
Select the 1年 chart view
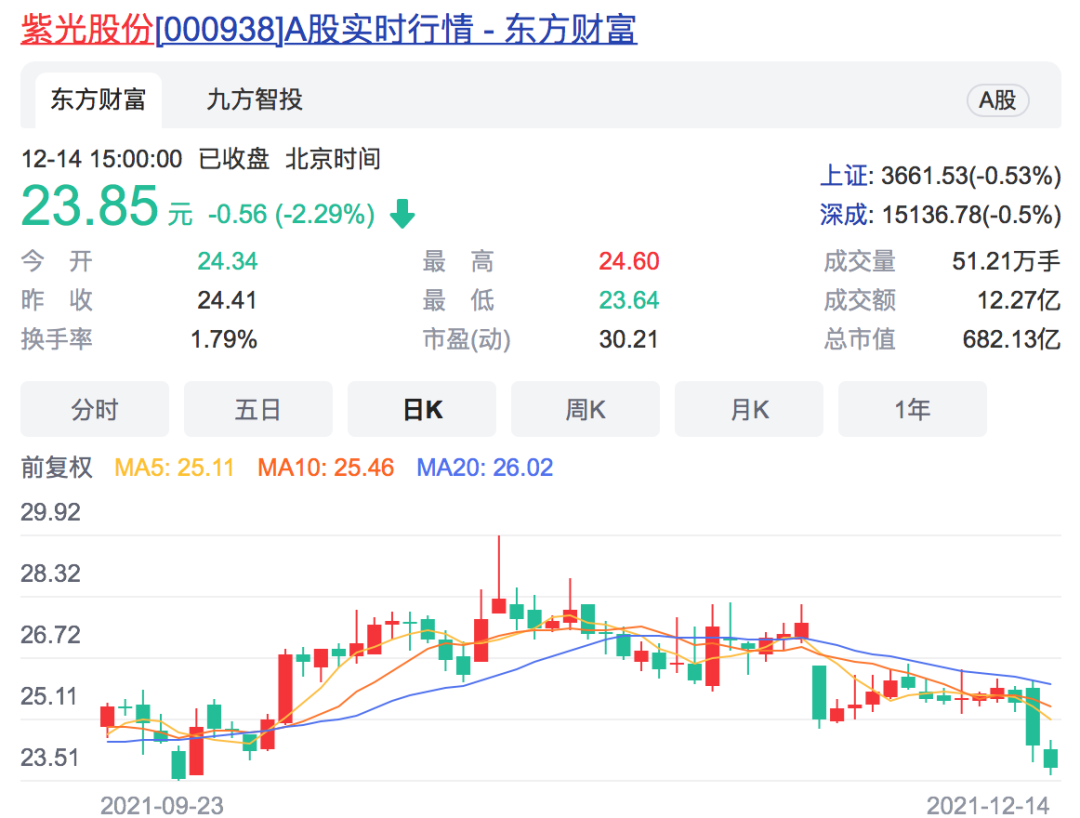[912, 408]
